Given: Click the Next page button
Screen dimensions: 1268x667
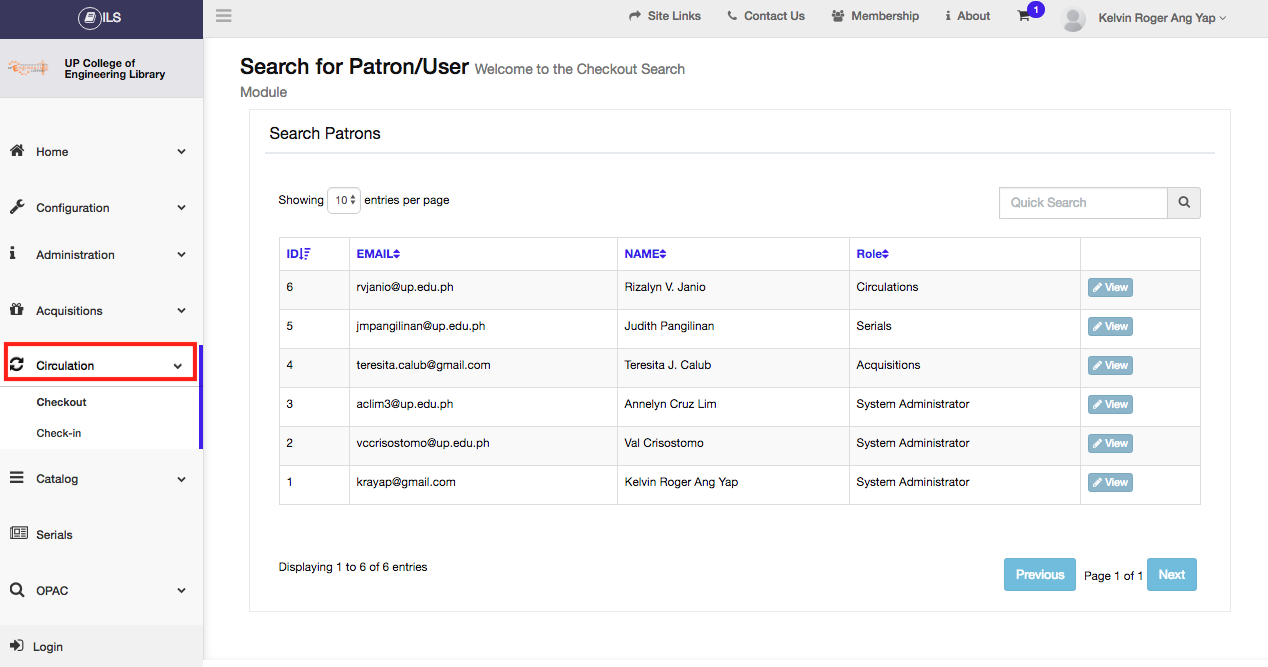Looking at the screenshot, I should click(1172, 575).
